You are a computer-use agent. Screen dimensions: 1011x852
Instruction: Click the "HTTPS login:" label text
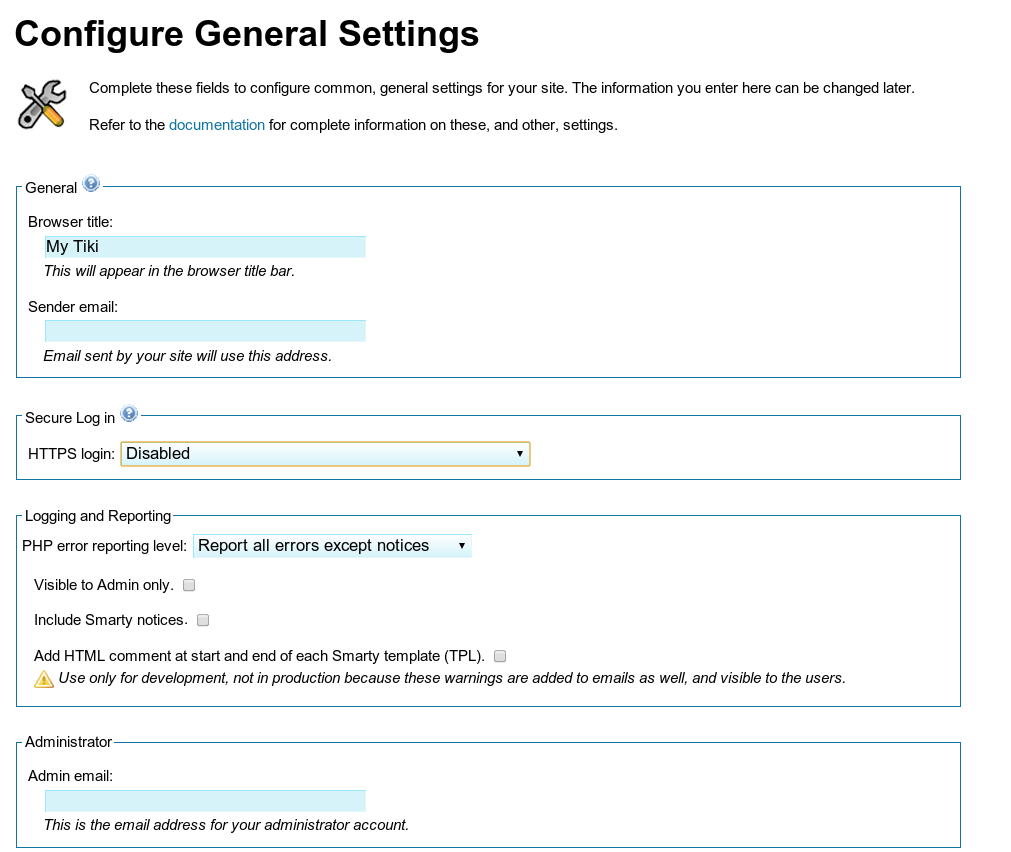(71, 454)
